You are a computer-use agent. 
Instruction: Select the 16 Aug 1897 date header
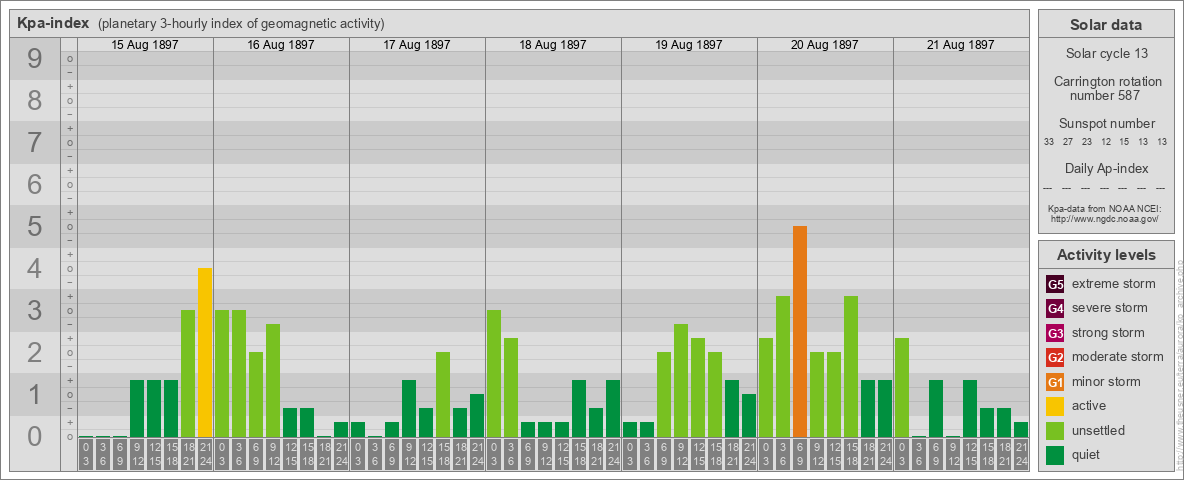point(281,45)
